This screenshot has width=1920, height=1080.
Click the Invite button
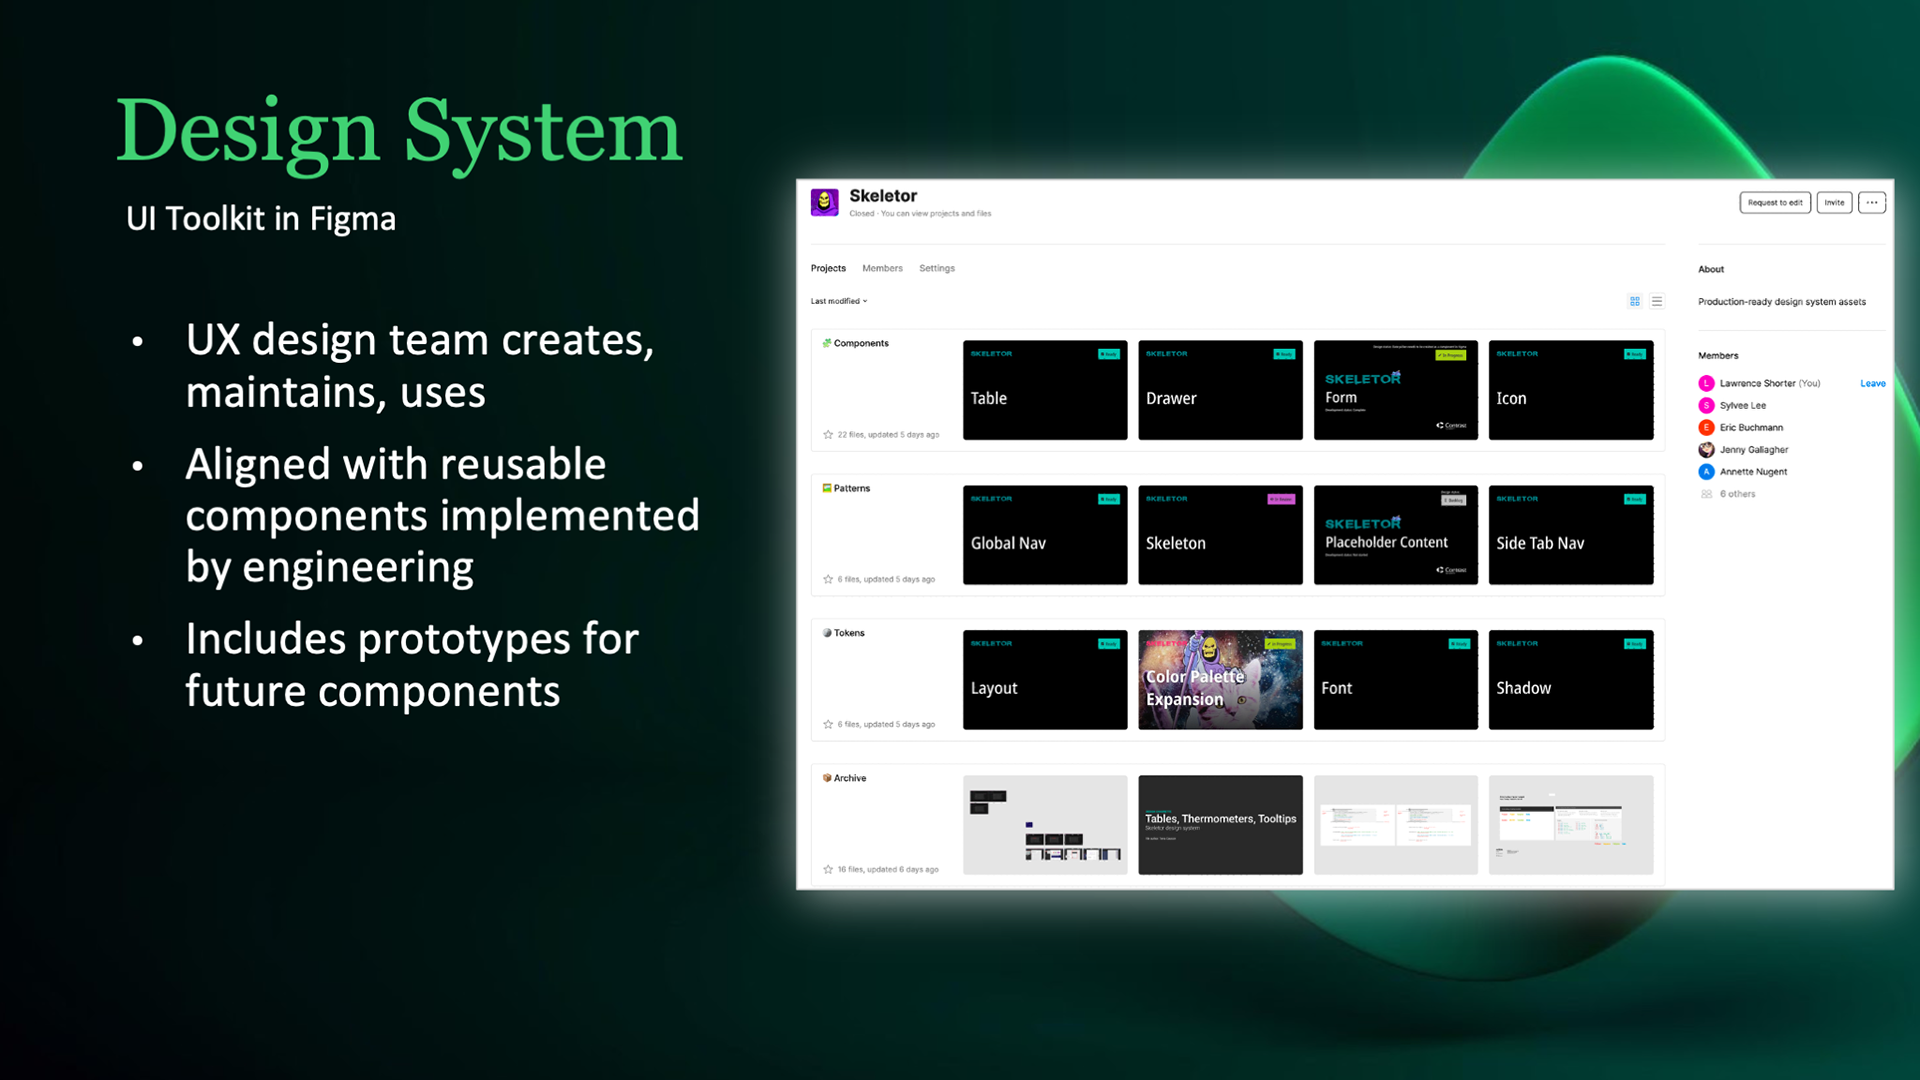point(1834,202)
